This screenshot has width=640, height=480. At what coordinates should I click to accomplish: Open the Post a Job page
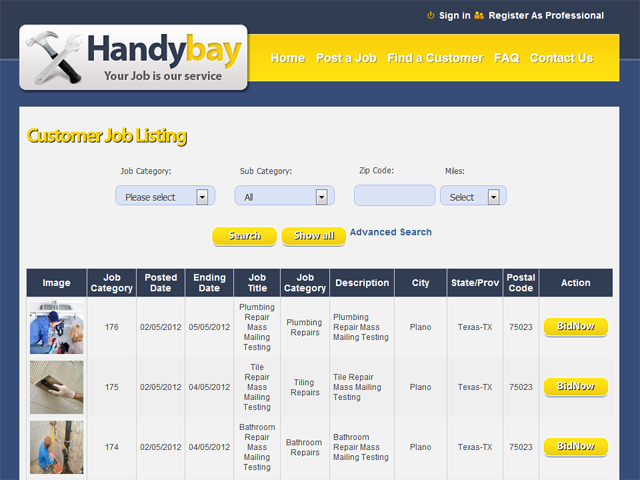tap(346, 58)
